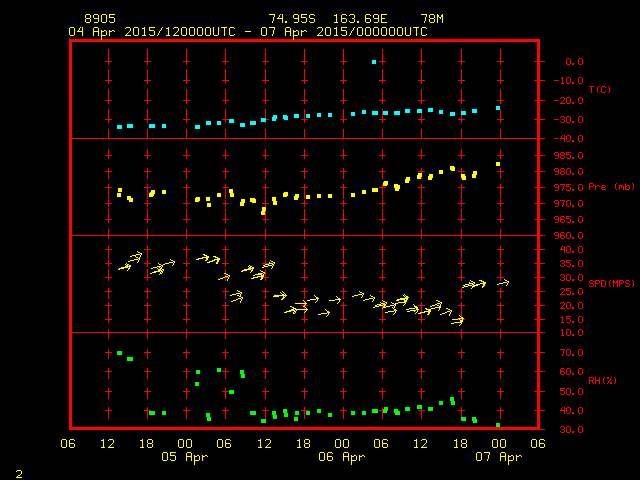640x480 pixels.
Task: Click the frame number 2 at bottom-left
Action: point(19,471)
